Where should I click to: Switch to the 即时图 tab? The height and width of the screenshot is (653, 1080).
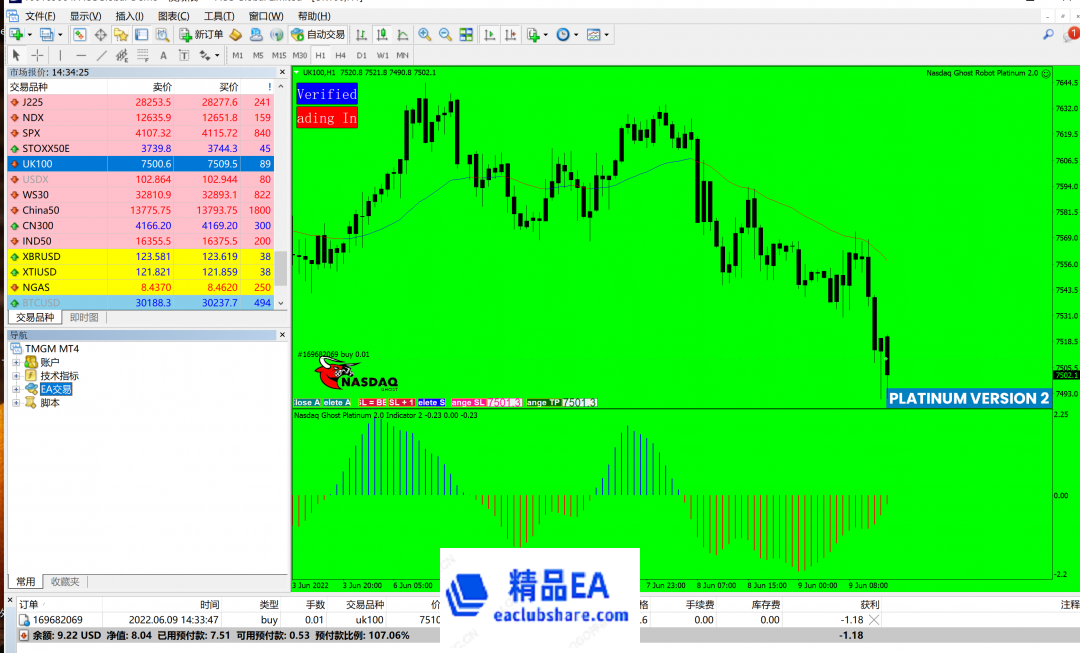point(84,318)
